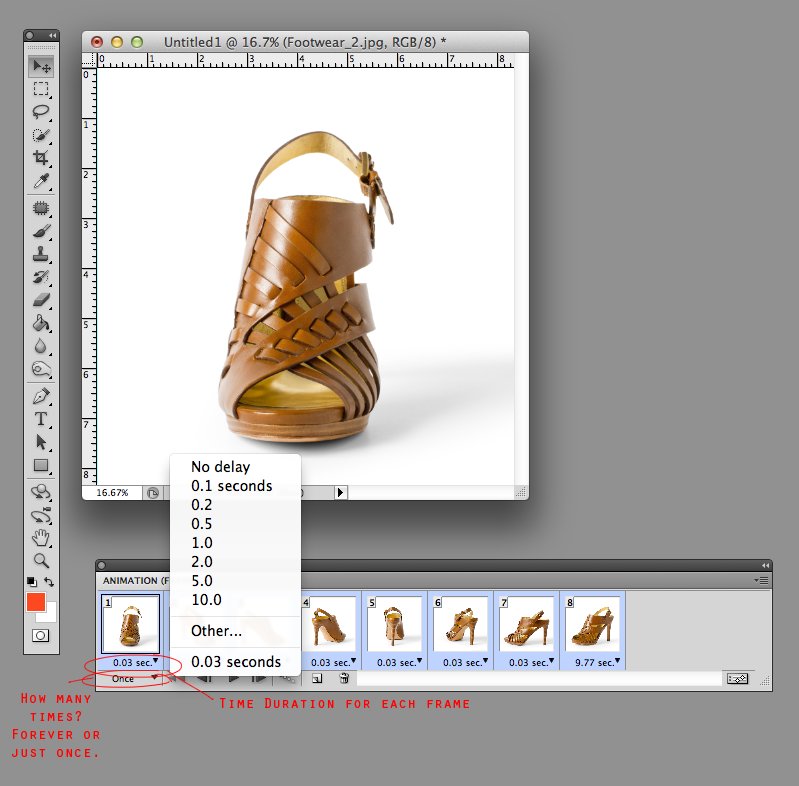Toggle Quick Mask mode
This screenshot has width=799, height=786.
click(41, 635)
